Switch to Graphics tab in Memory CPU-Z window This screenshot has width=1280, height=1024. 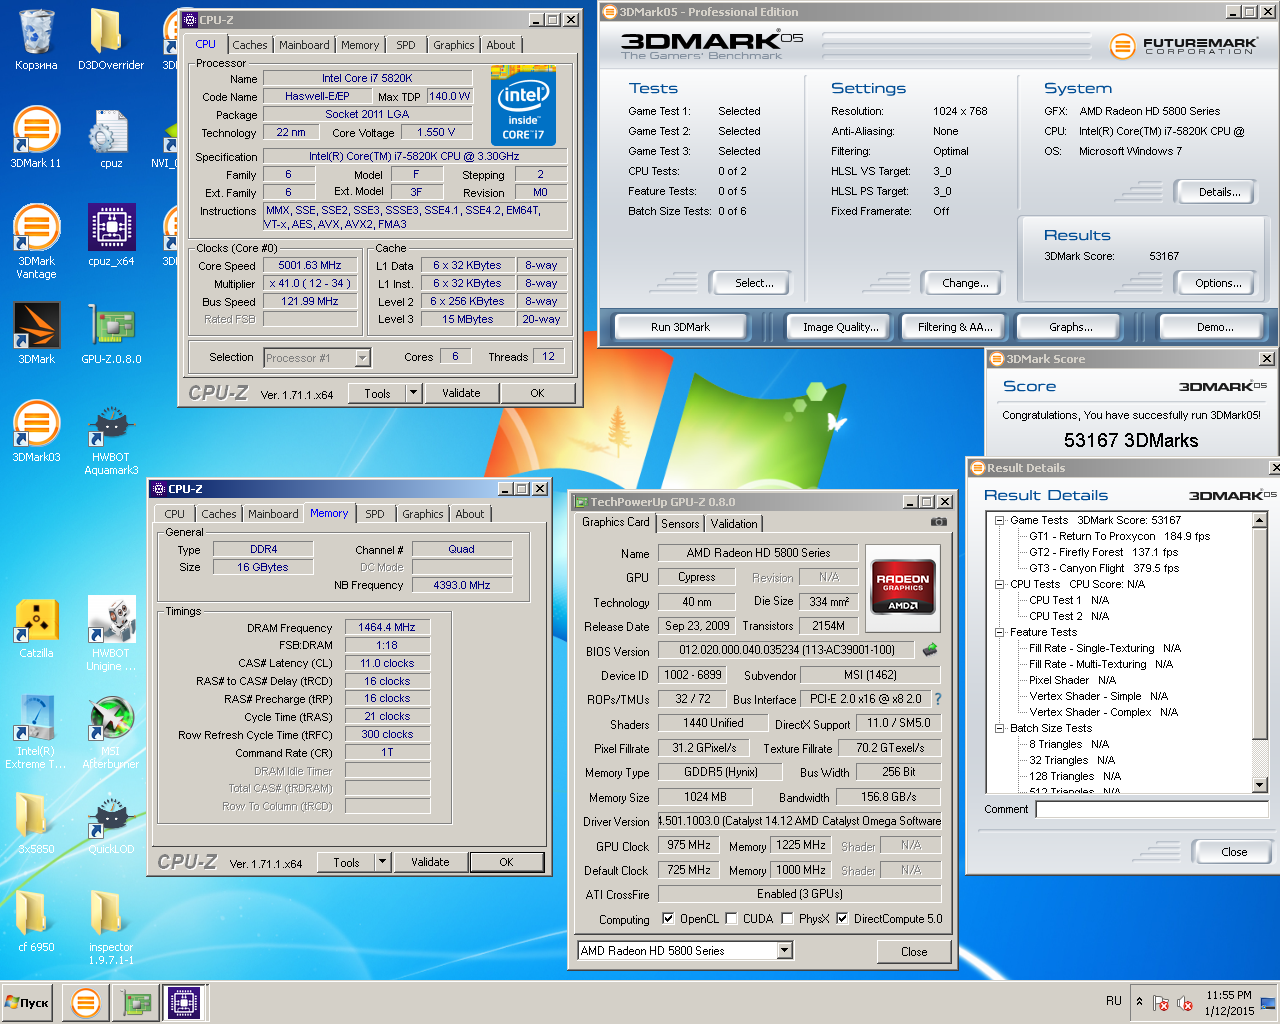(x=422, y=514)
